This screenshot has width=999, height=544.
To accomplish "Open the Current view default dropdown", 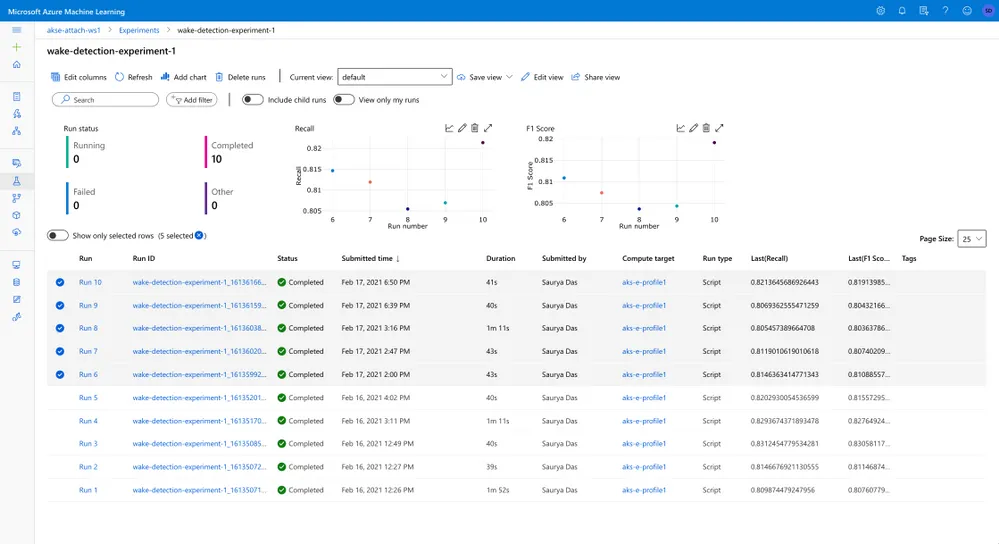I will click(395, 77).
